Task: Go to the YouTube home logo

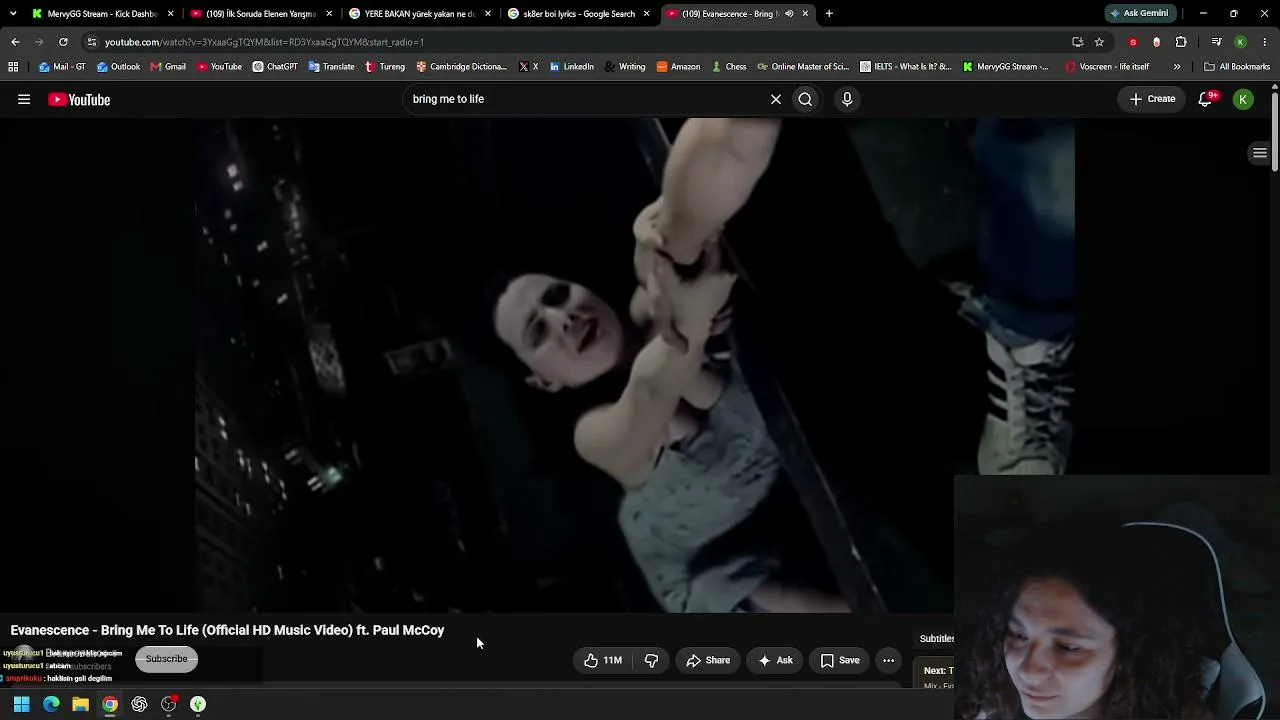Action: pyautogui.click(x=79, y=99)
